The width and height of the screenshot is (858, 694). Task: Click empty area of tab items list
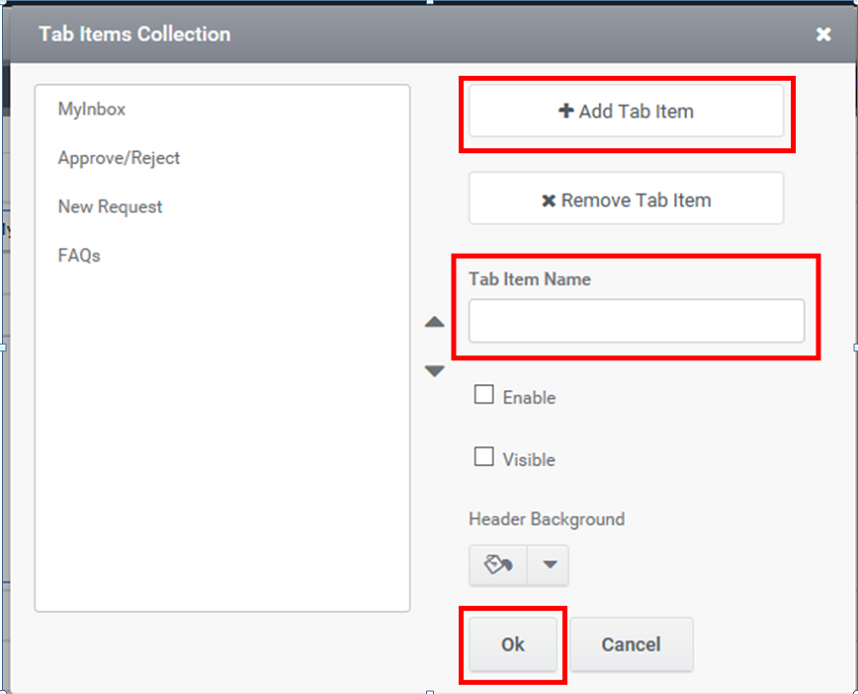pos(222,438)
